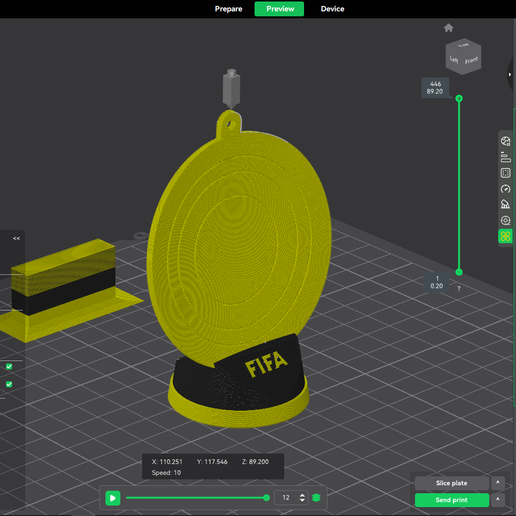Click the Left face of view cube
This screenshot has height=516, width=516.
(454, 60)
